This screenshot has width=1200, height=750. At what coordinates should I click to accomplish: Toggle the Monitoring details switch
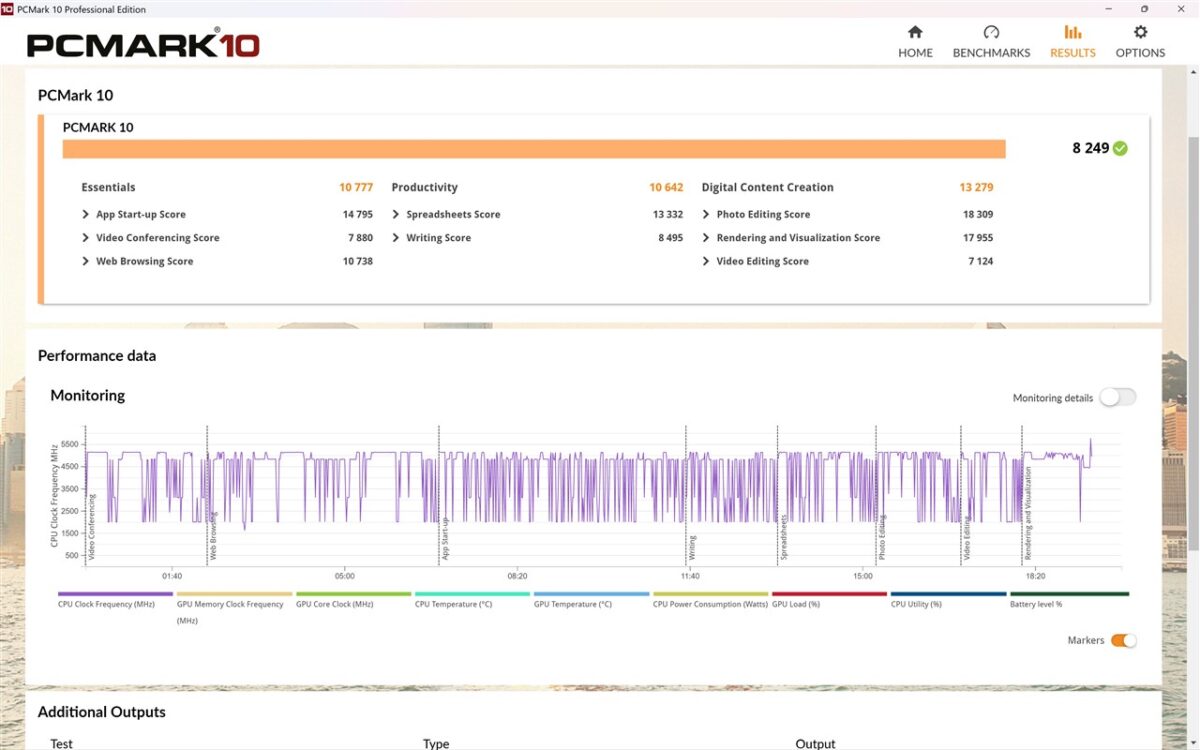click(1117, 397)
